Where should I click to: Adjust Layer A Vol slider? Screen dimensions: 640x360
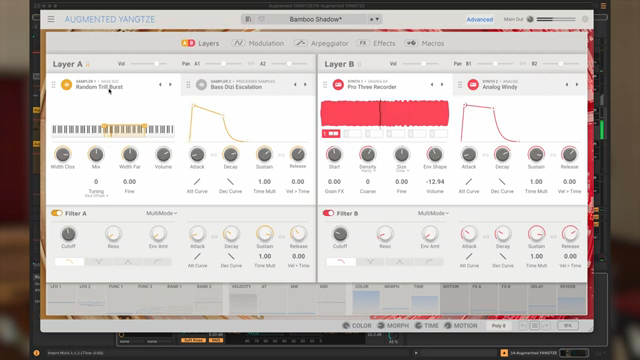(149, 64)
